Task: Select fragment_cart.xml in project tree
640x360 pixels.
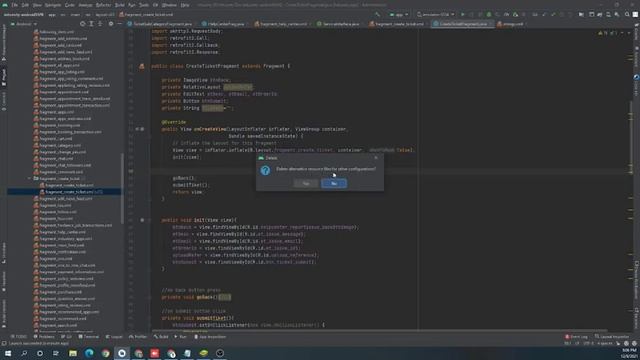Action: coord(53,138)
